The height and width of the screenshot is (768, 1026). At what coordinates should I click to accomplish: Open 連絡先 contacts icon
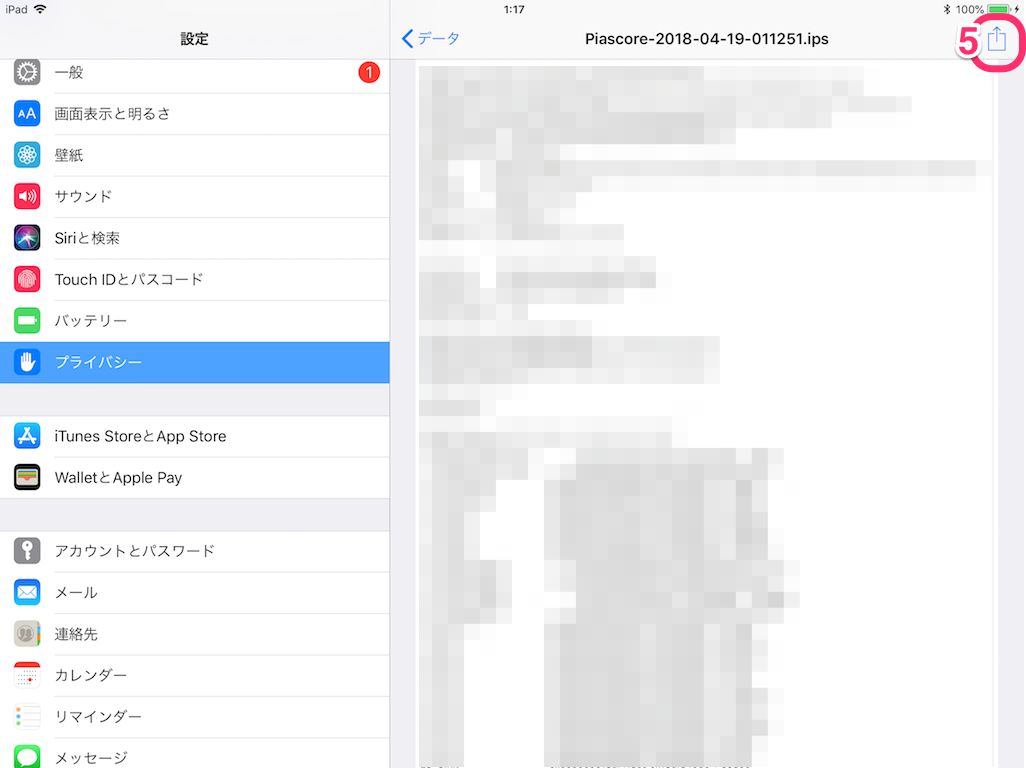(27, 634)
